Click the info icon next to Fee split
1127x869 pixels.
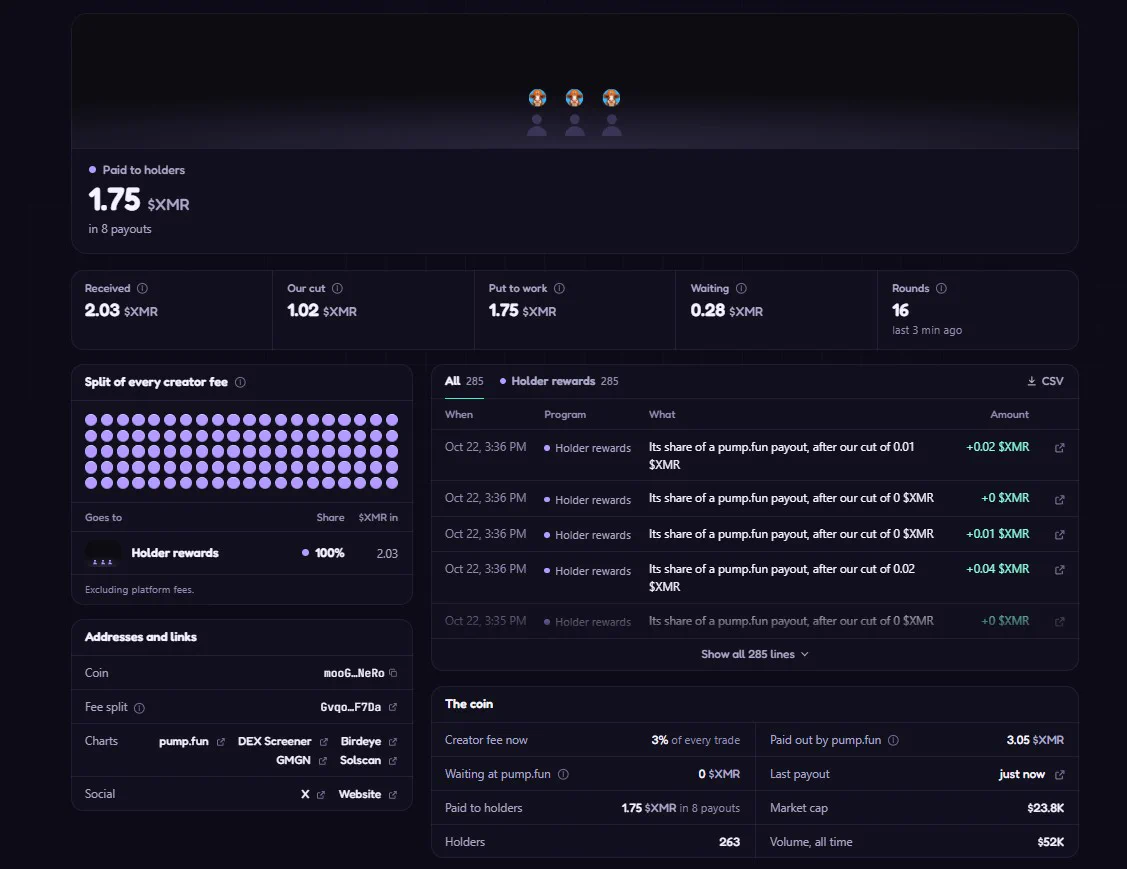click(x=139, y=708)
